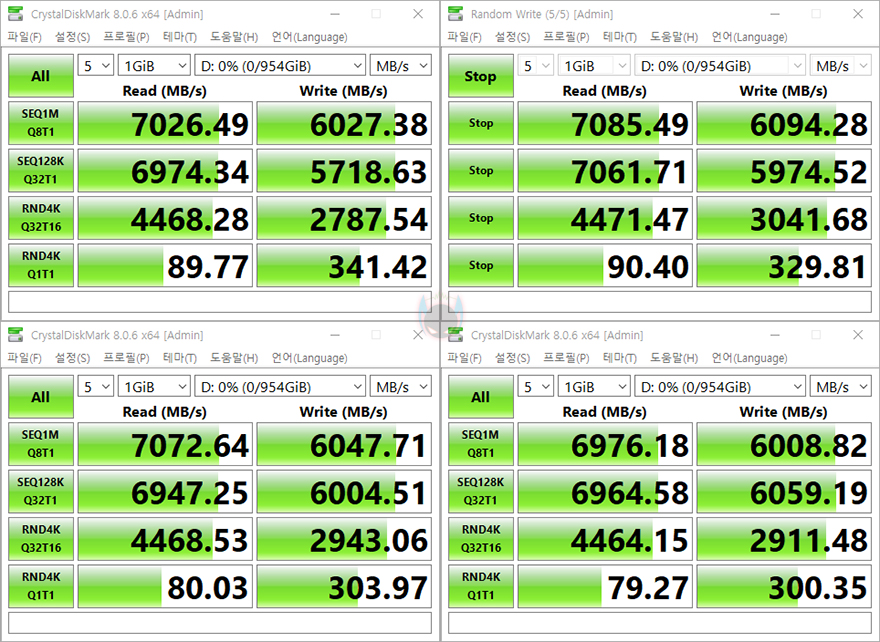Image resolution: width=880 pixels, height=642 pixels.
Task: Open MB/s unit dropdown in bottom-right window
Action: point(841,387)
